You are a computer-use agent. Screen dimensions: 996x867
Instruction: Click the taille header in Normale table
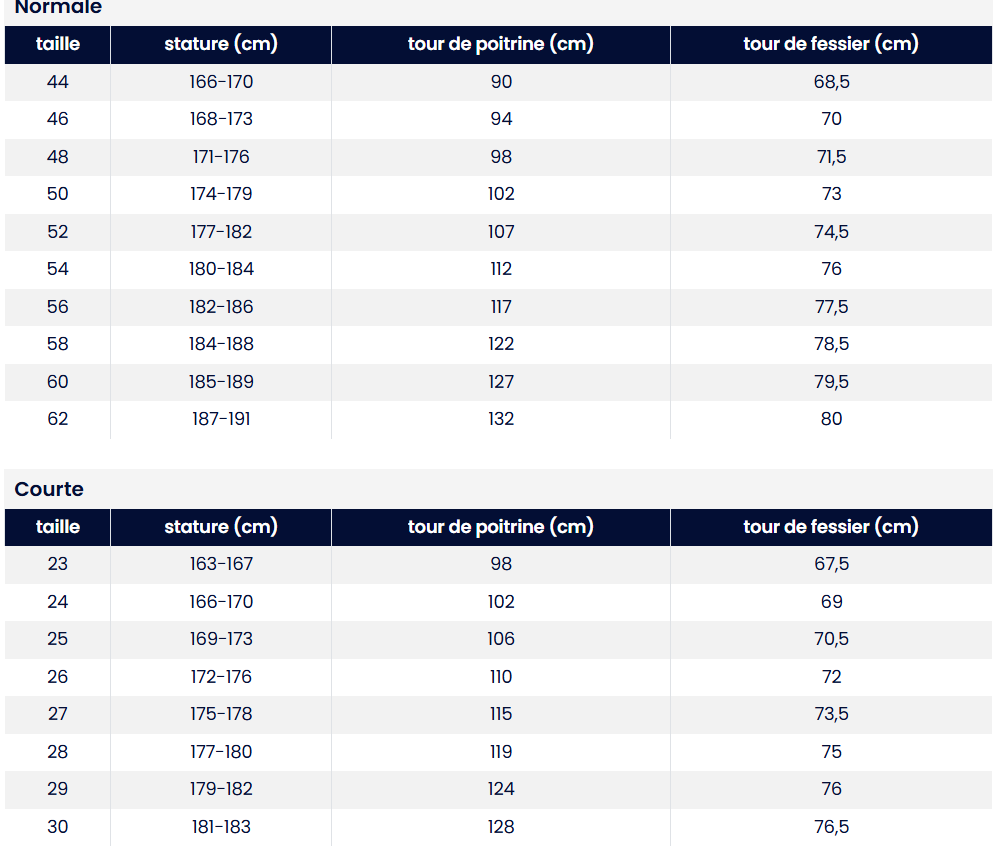(x=58, y=44)
